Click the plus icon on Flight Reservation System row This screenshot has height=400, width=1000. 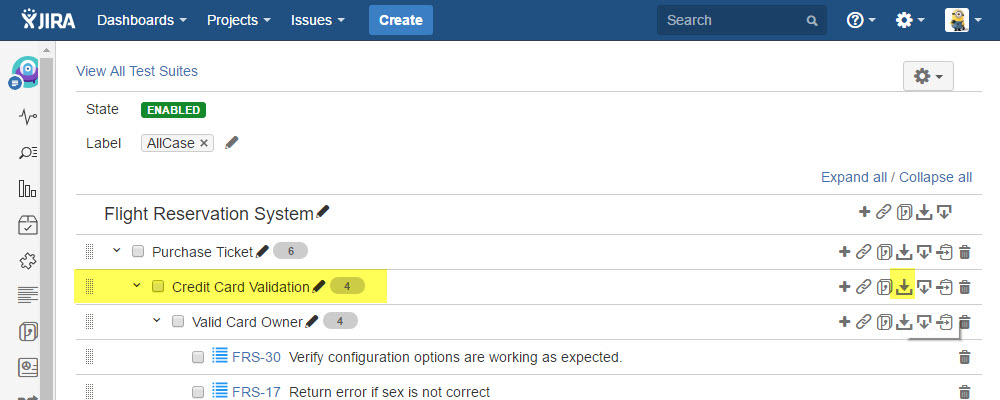pyautogui.click(x=864, y=211)
